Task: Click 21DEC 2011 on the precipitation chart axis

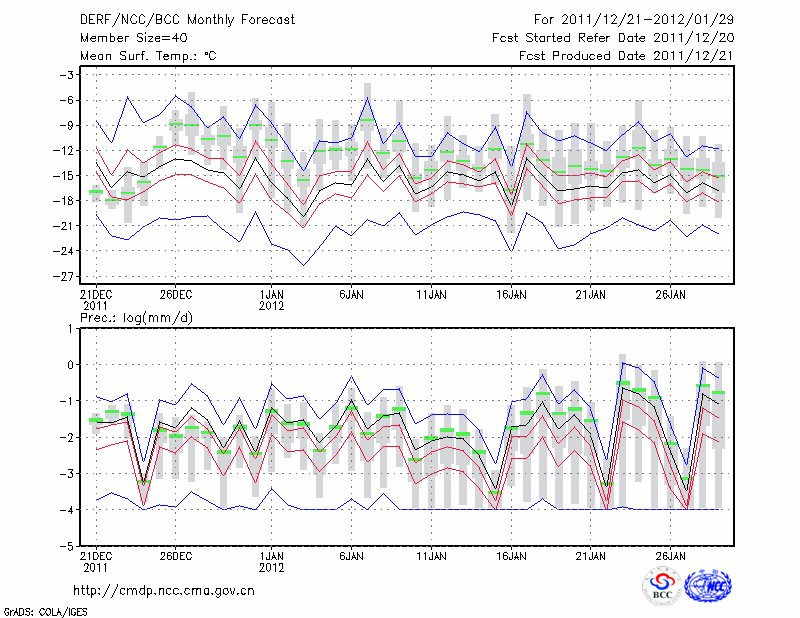Action: [x=96, y=560]
